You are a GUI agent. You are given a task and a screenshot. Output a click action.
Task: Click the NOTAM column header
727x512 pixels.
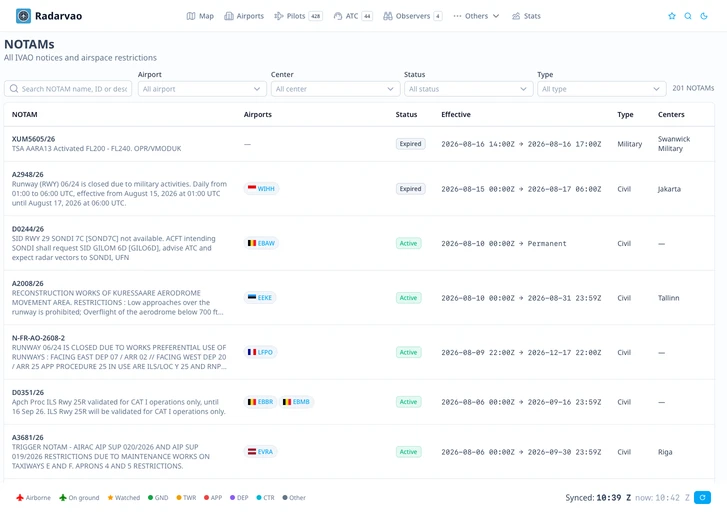[25, 114]
